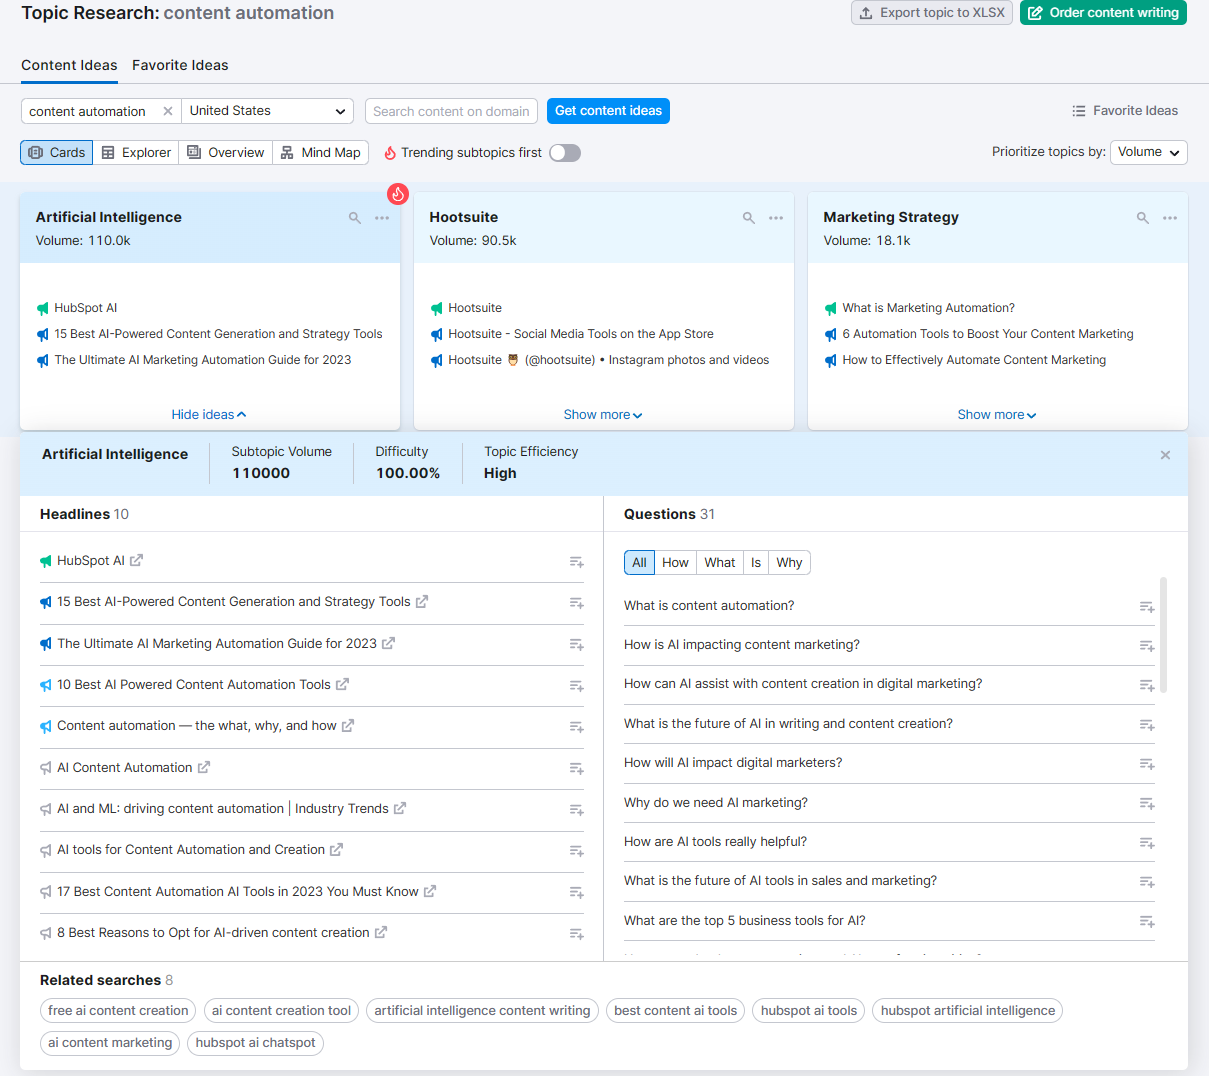Open Prioritize topics by Volume dropdown
Viewport: 1209px width, 1076px height.
(1148, 152)
